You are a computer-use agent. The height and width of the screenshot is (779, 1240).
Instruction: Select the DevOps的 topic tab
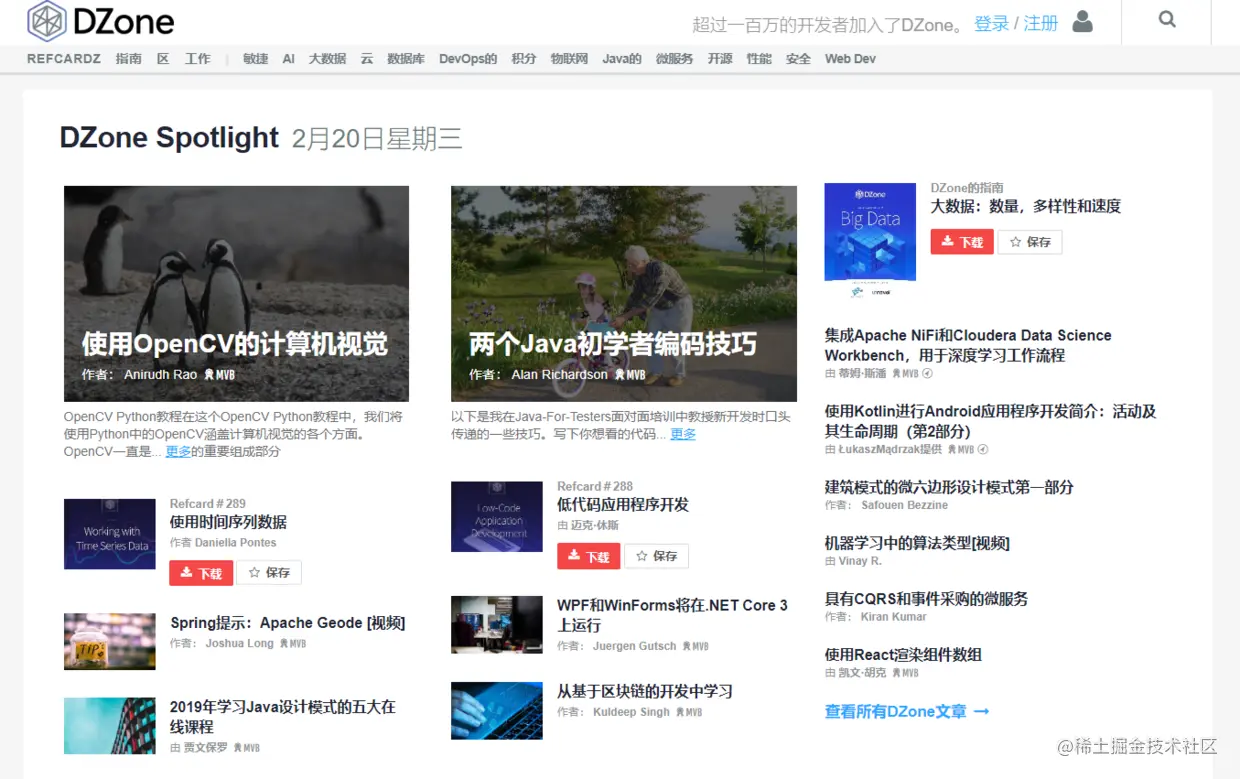(x=468, y=59)
